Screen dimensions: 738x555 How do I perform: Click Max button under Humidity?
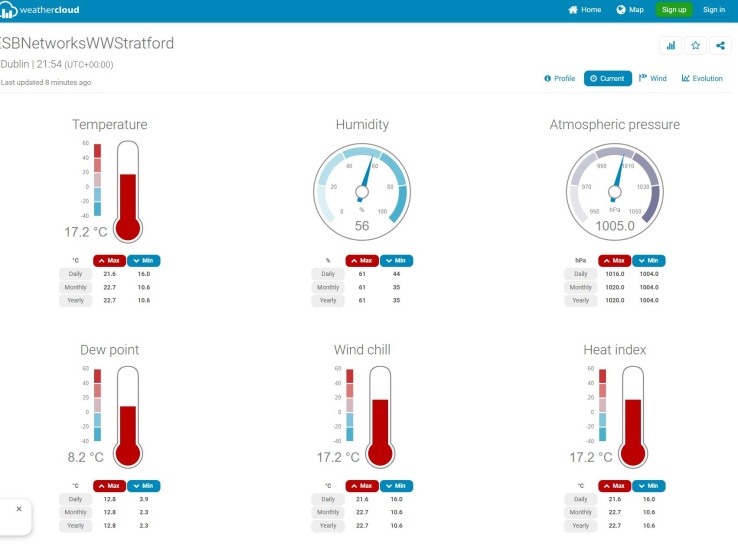click(362, 260)
